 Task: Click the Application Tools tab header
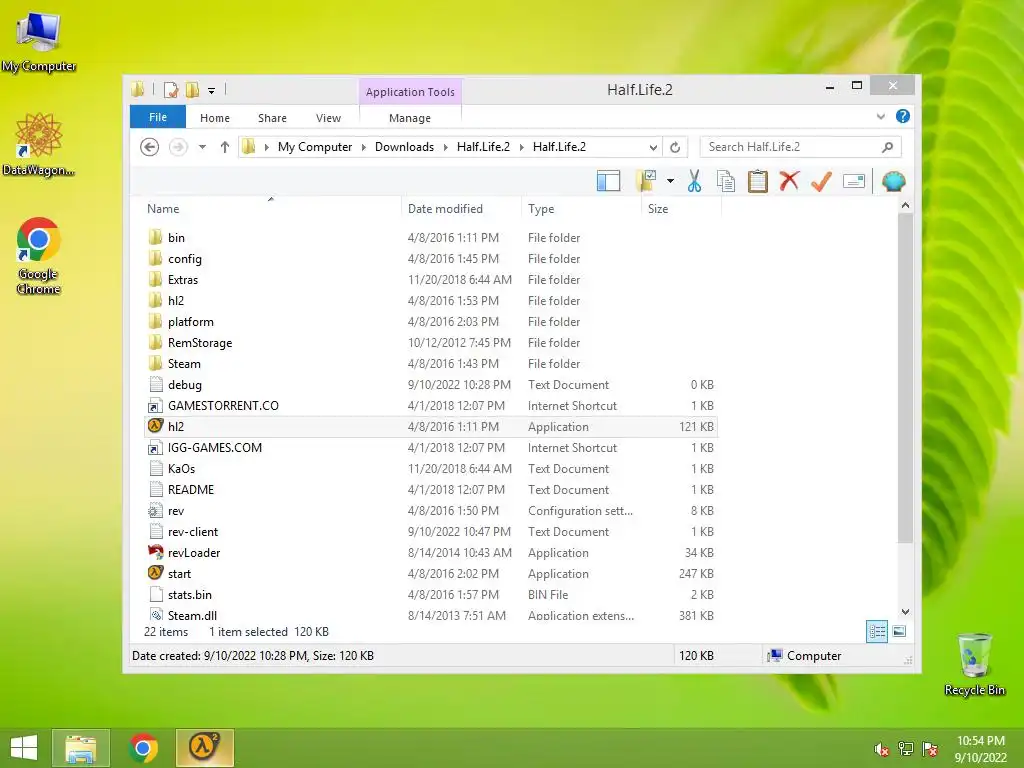coord(410,92)
